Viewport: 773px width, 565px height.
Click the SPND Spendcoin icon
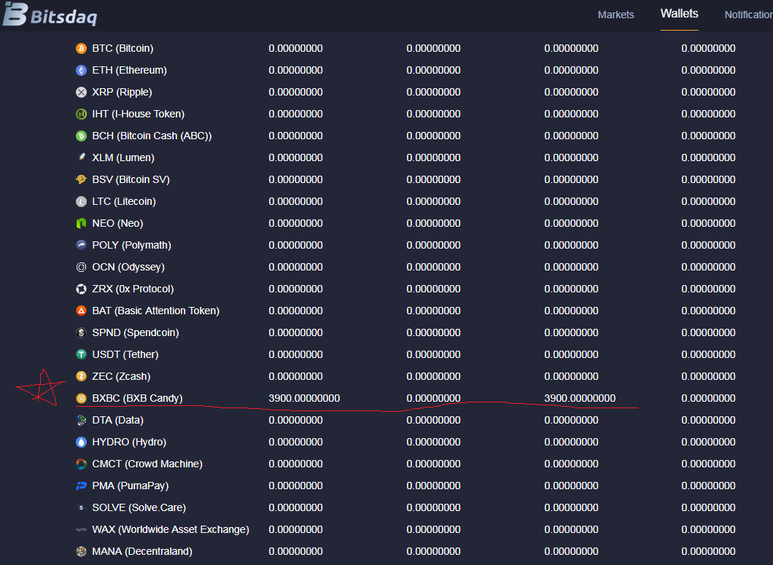(x=81, y=333)
